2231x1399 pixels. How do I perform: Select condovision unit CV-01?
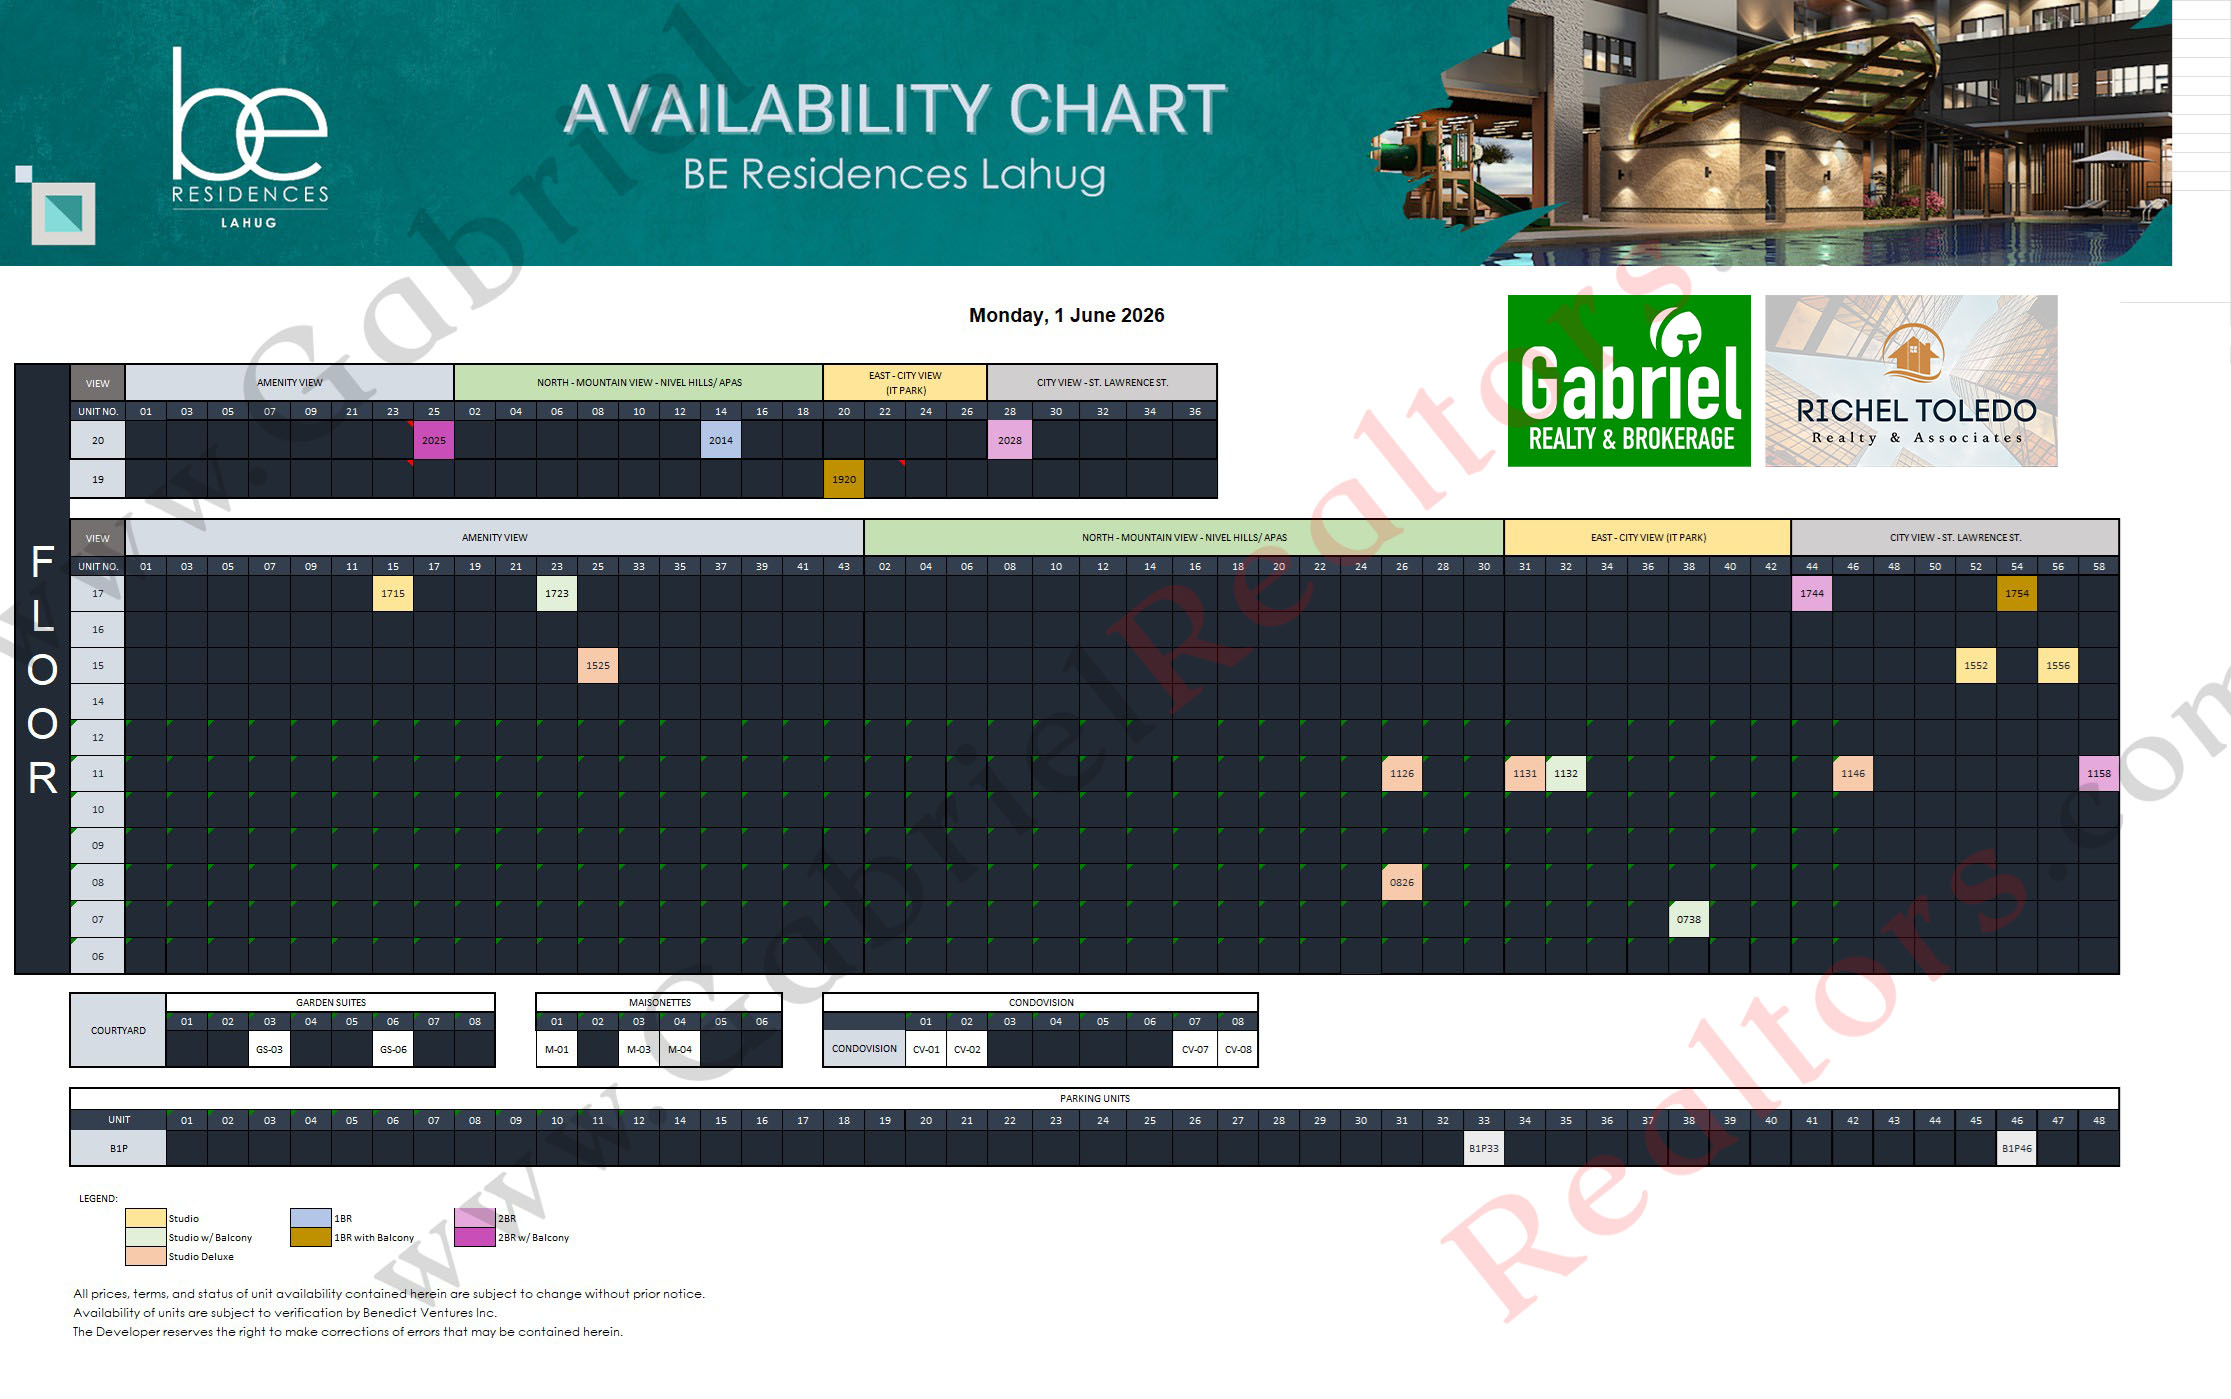click(926, 1049)
